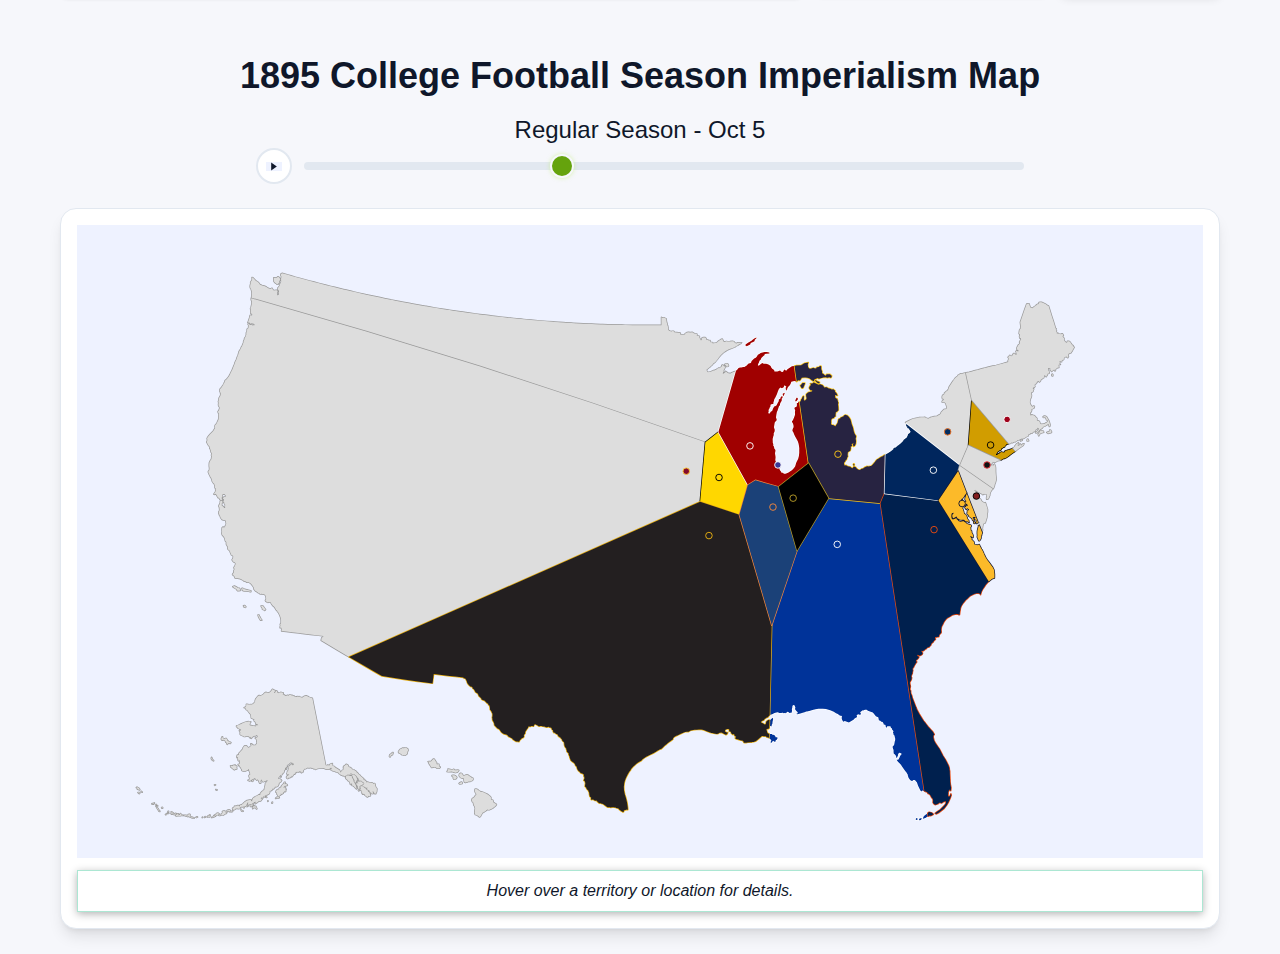Click the red dot marker in Minnesota

pos(686,471)
